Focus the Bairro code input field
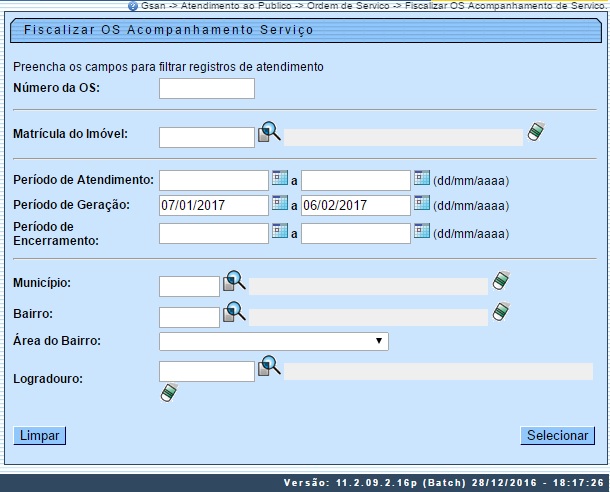Screen dimensions: 610x492 189,317
